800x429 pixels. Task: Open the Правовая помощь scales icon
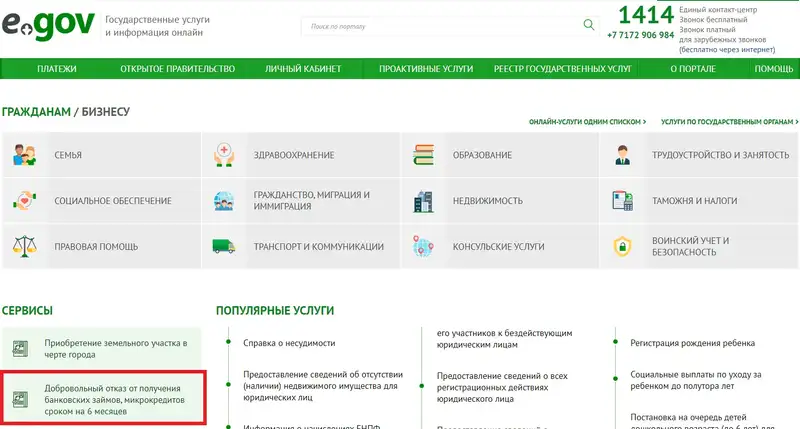click(23, 245)
